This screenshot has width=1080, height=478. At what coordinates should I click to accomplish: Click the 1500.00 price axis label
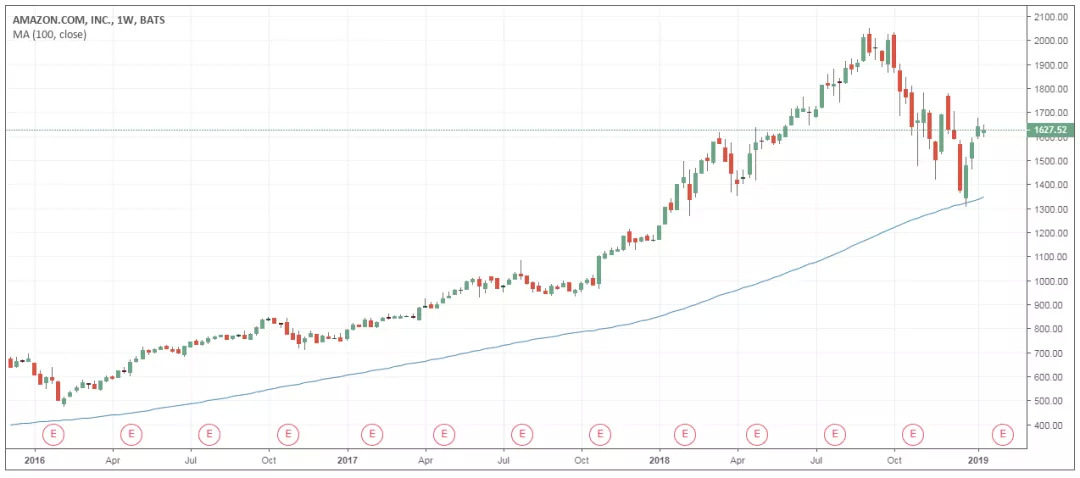click(1051, 160)
